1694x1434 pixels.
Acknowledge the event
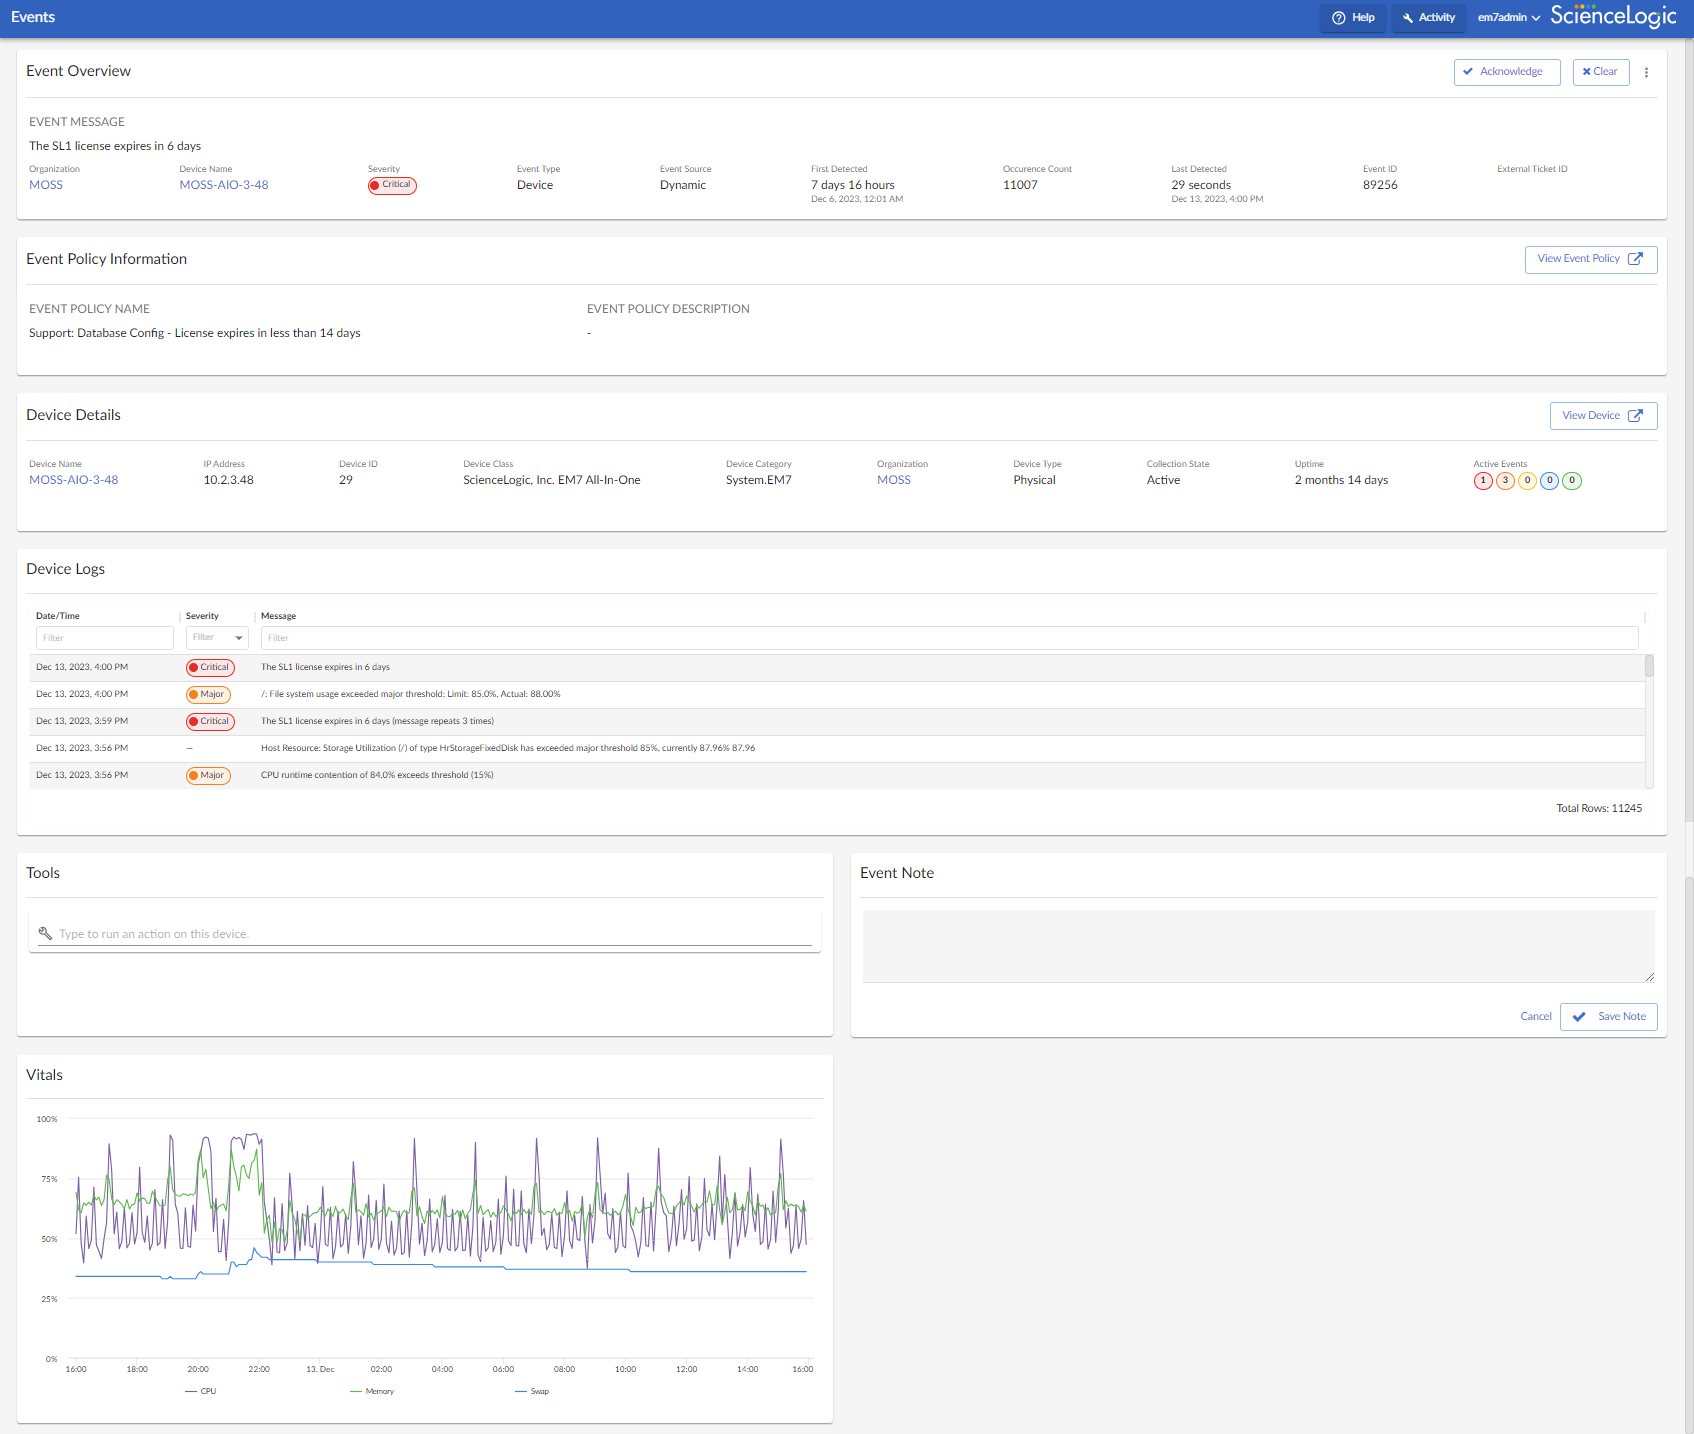tap(1506, 72)
